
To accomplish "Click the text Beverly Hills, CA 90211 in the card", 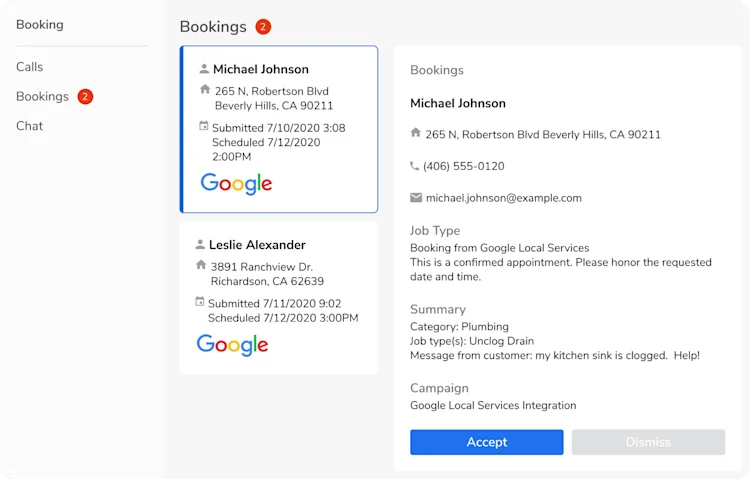I will click(x=274, y=106).
